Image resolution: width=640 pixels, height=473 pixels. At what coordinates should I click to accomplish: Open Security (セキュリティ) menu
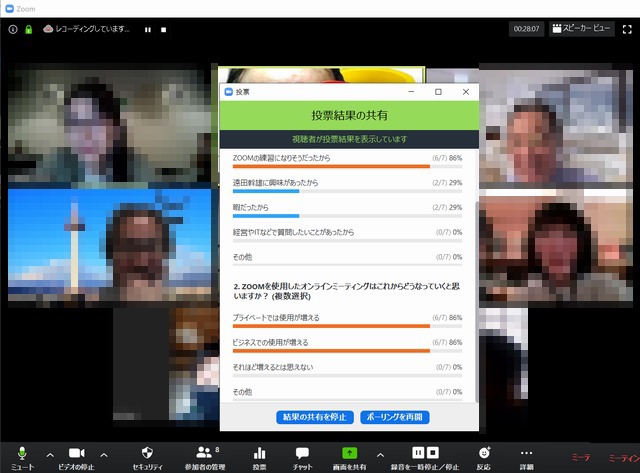click(x=147, y=457)
